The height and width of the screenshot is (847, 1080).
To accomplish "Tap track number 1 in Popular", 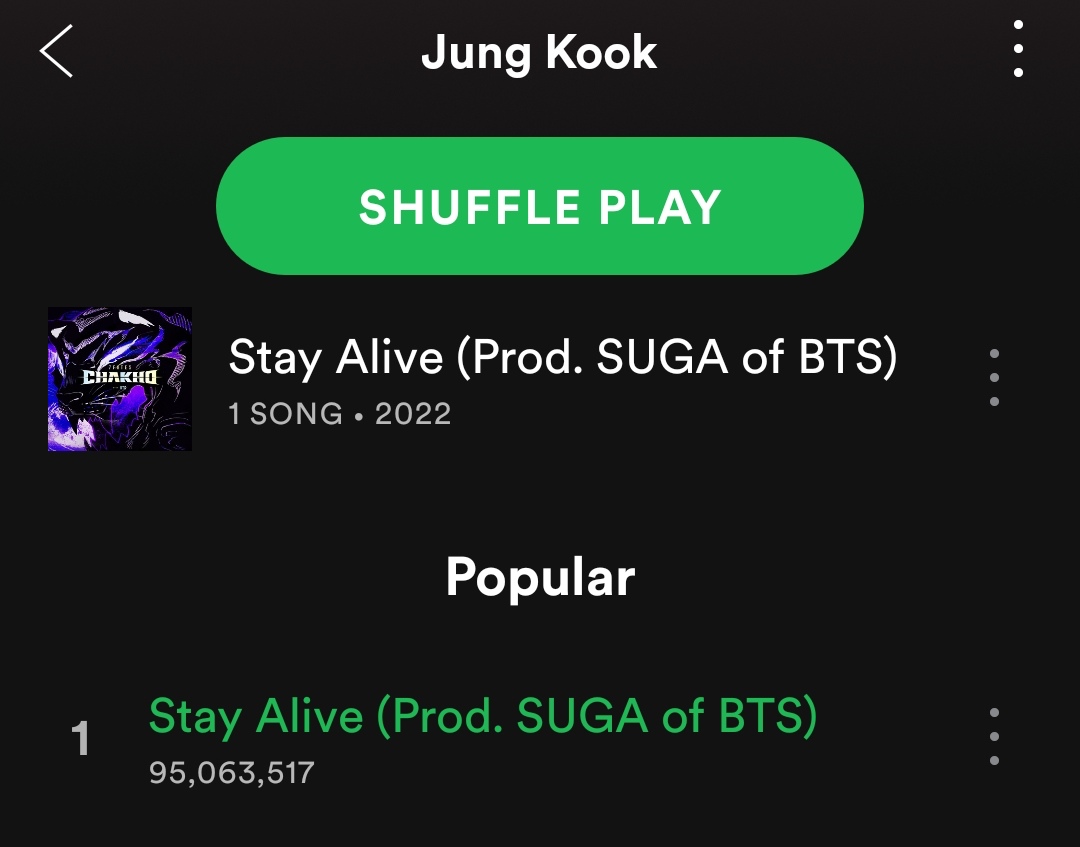I will pyautogui.click(x=81, y=738).
